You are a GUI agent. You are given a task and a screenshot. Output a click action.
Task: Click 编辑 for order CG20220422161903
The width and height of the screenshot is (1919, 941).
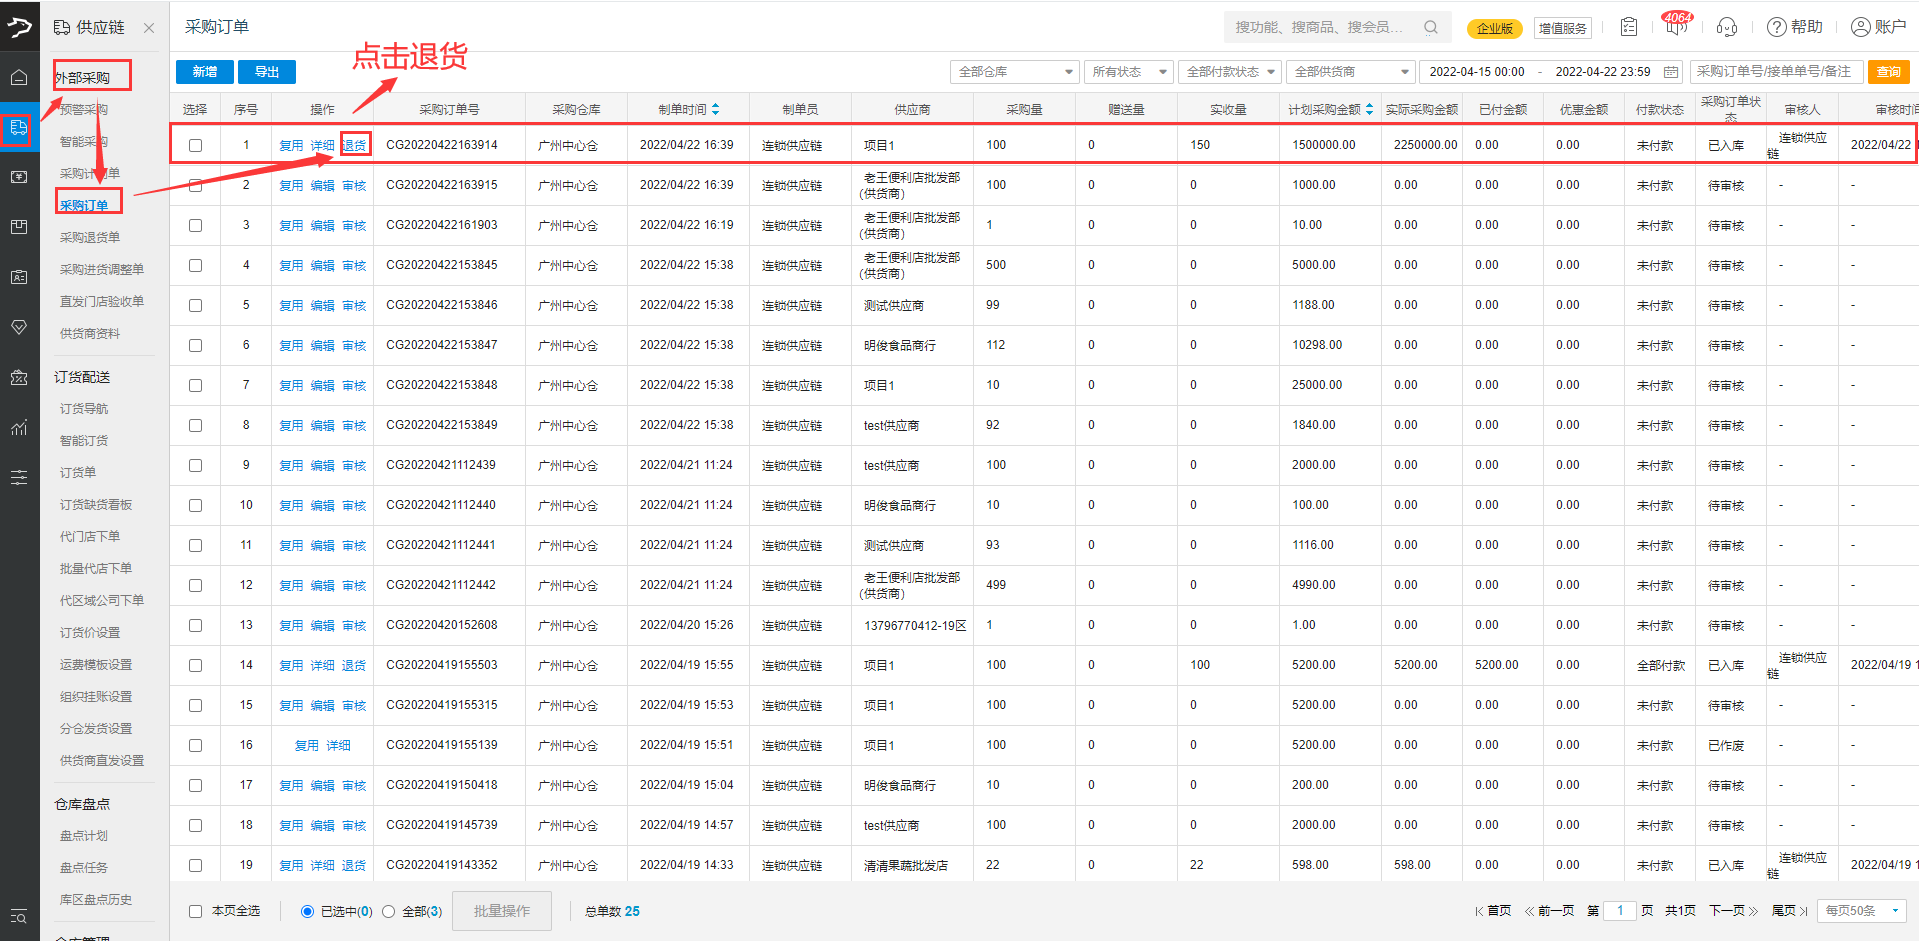point(322,225)
